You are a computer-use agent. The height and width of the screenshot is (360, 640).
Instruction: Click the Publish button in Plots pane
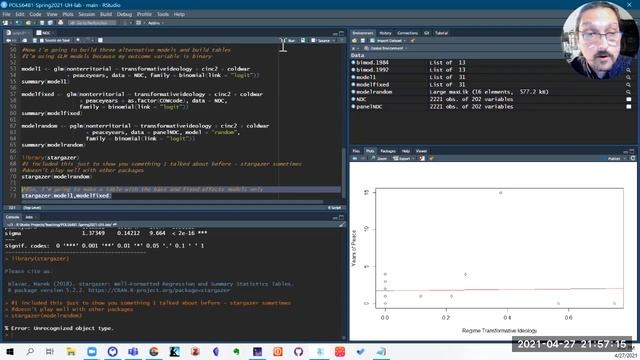click(614, 158)
